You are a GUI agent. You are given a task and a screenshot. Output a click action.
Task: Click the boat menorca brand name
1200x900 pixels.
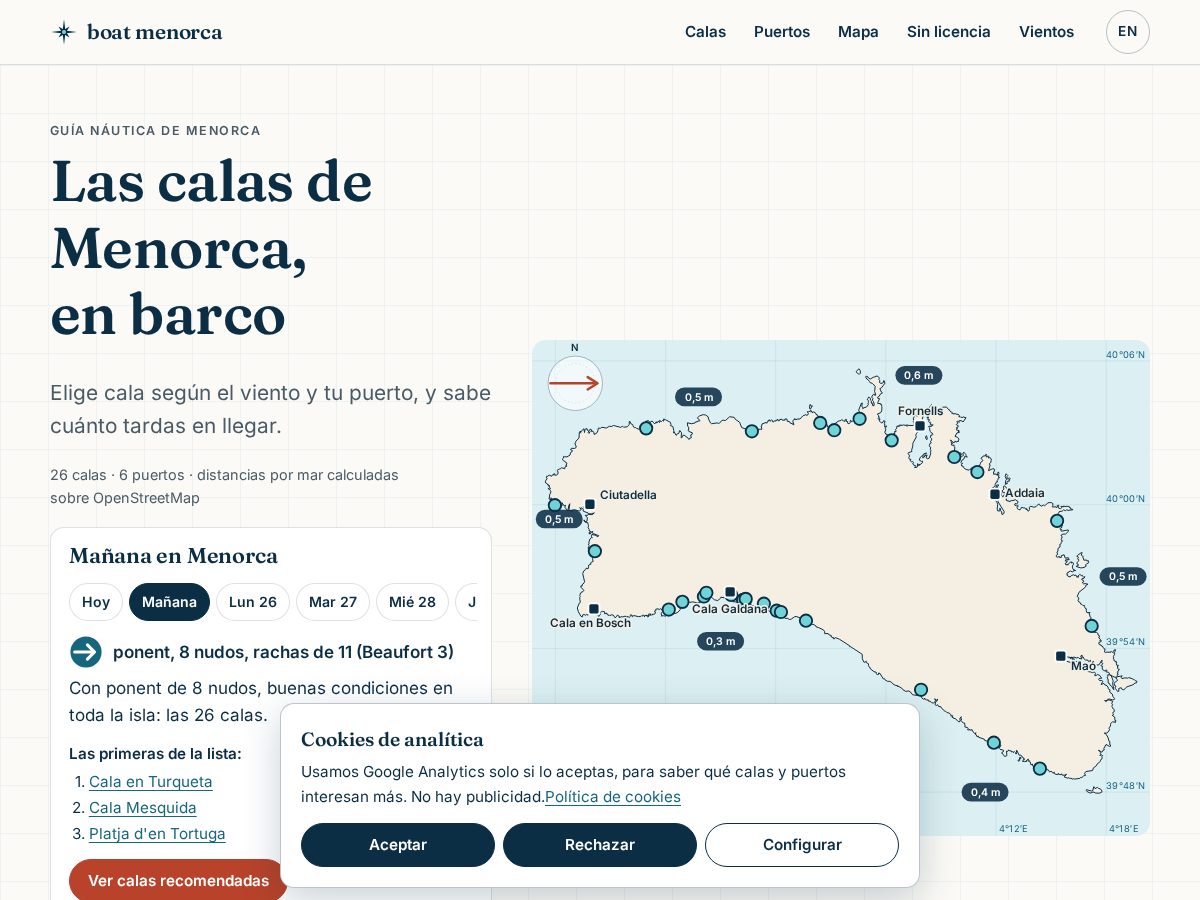155,32
